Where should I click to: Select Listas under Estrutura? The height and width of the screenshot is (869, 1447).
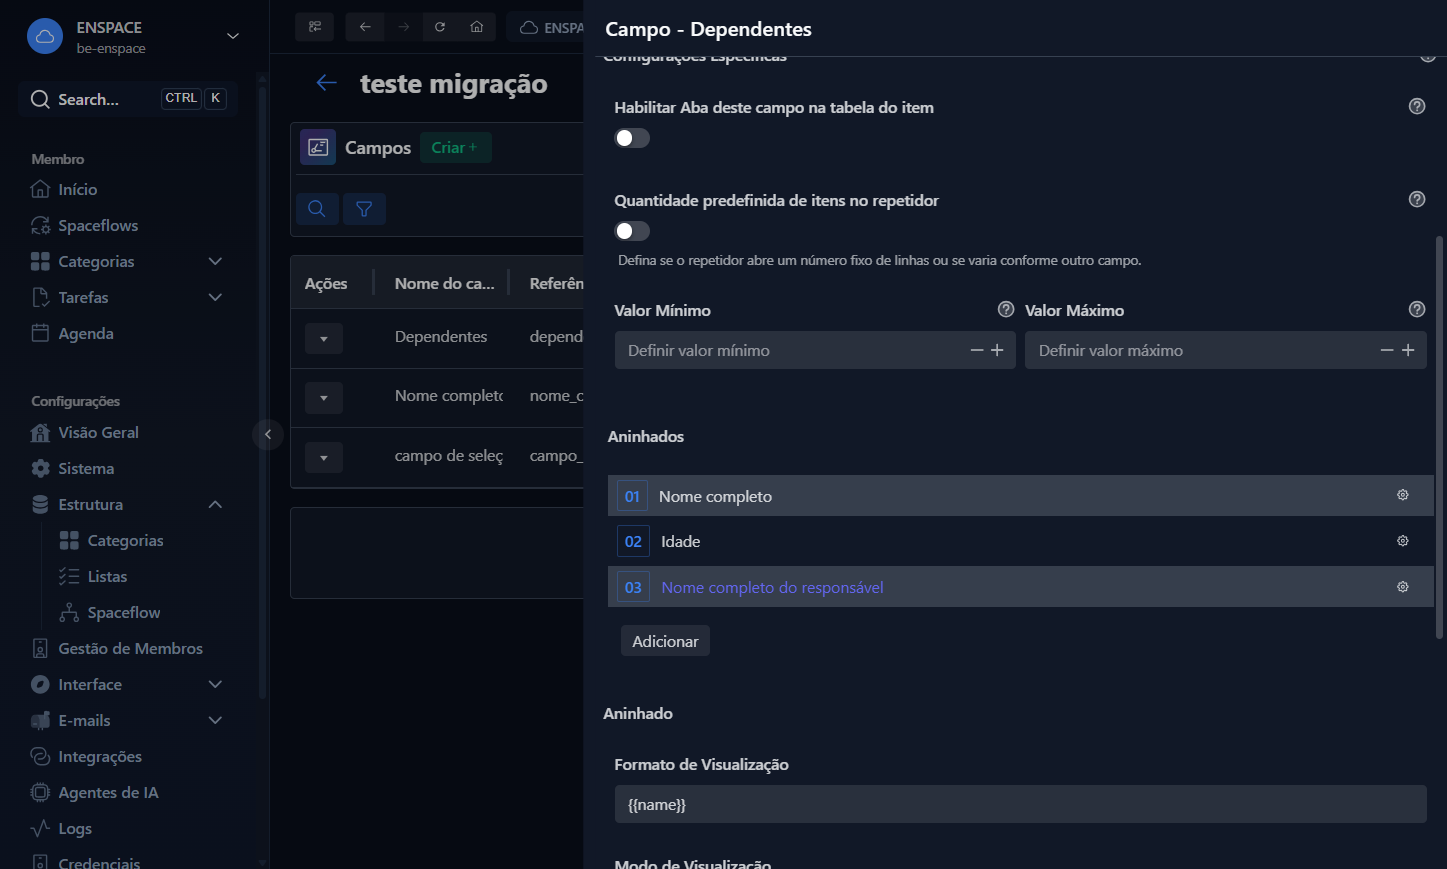93,576
